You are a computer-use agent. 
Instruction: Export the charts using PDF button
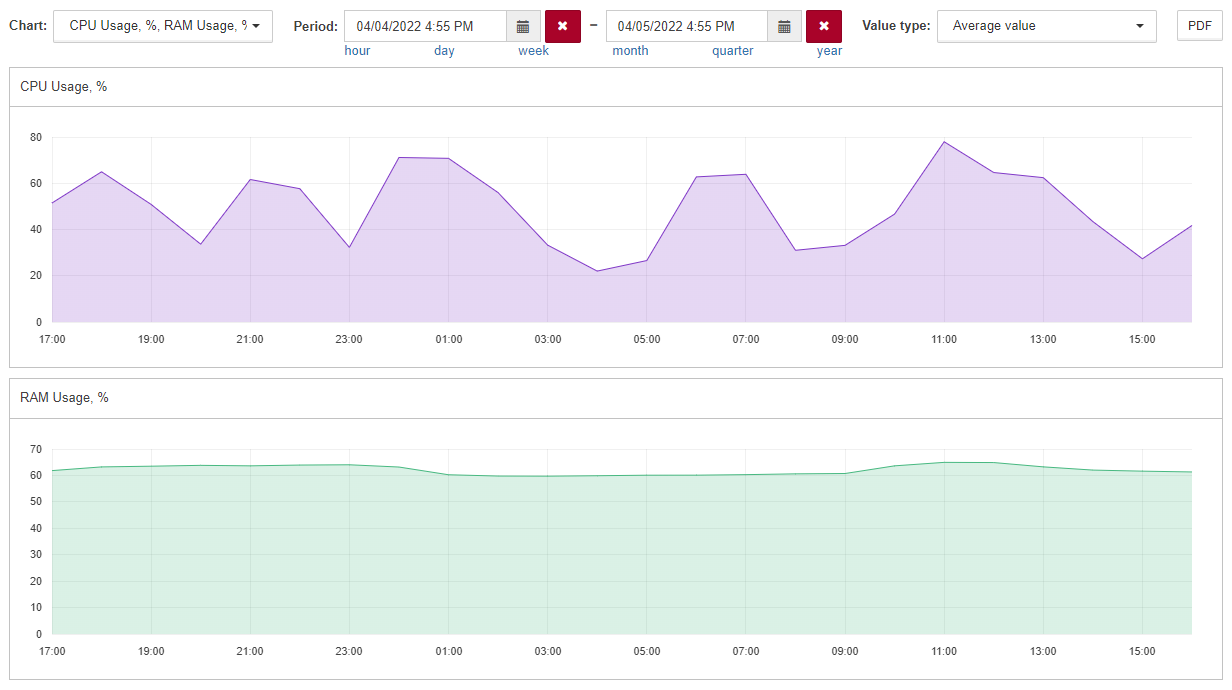(x=1200, y=26)
